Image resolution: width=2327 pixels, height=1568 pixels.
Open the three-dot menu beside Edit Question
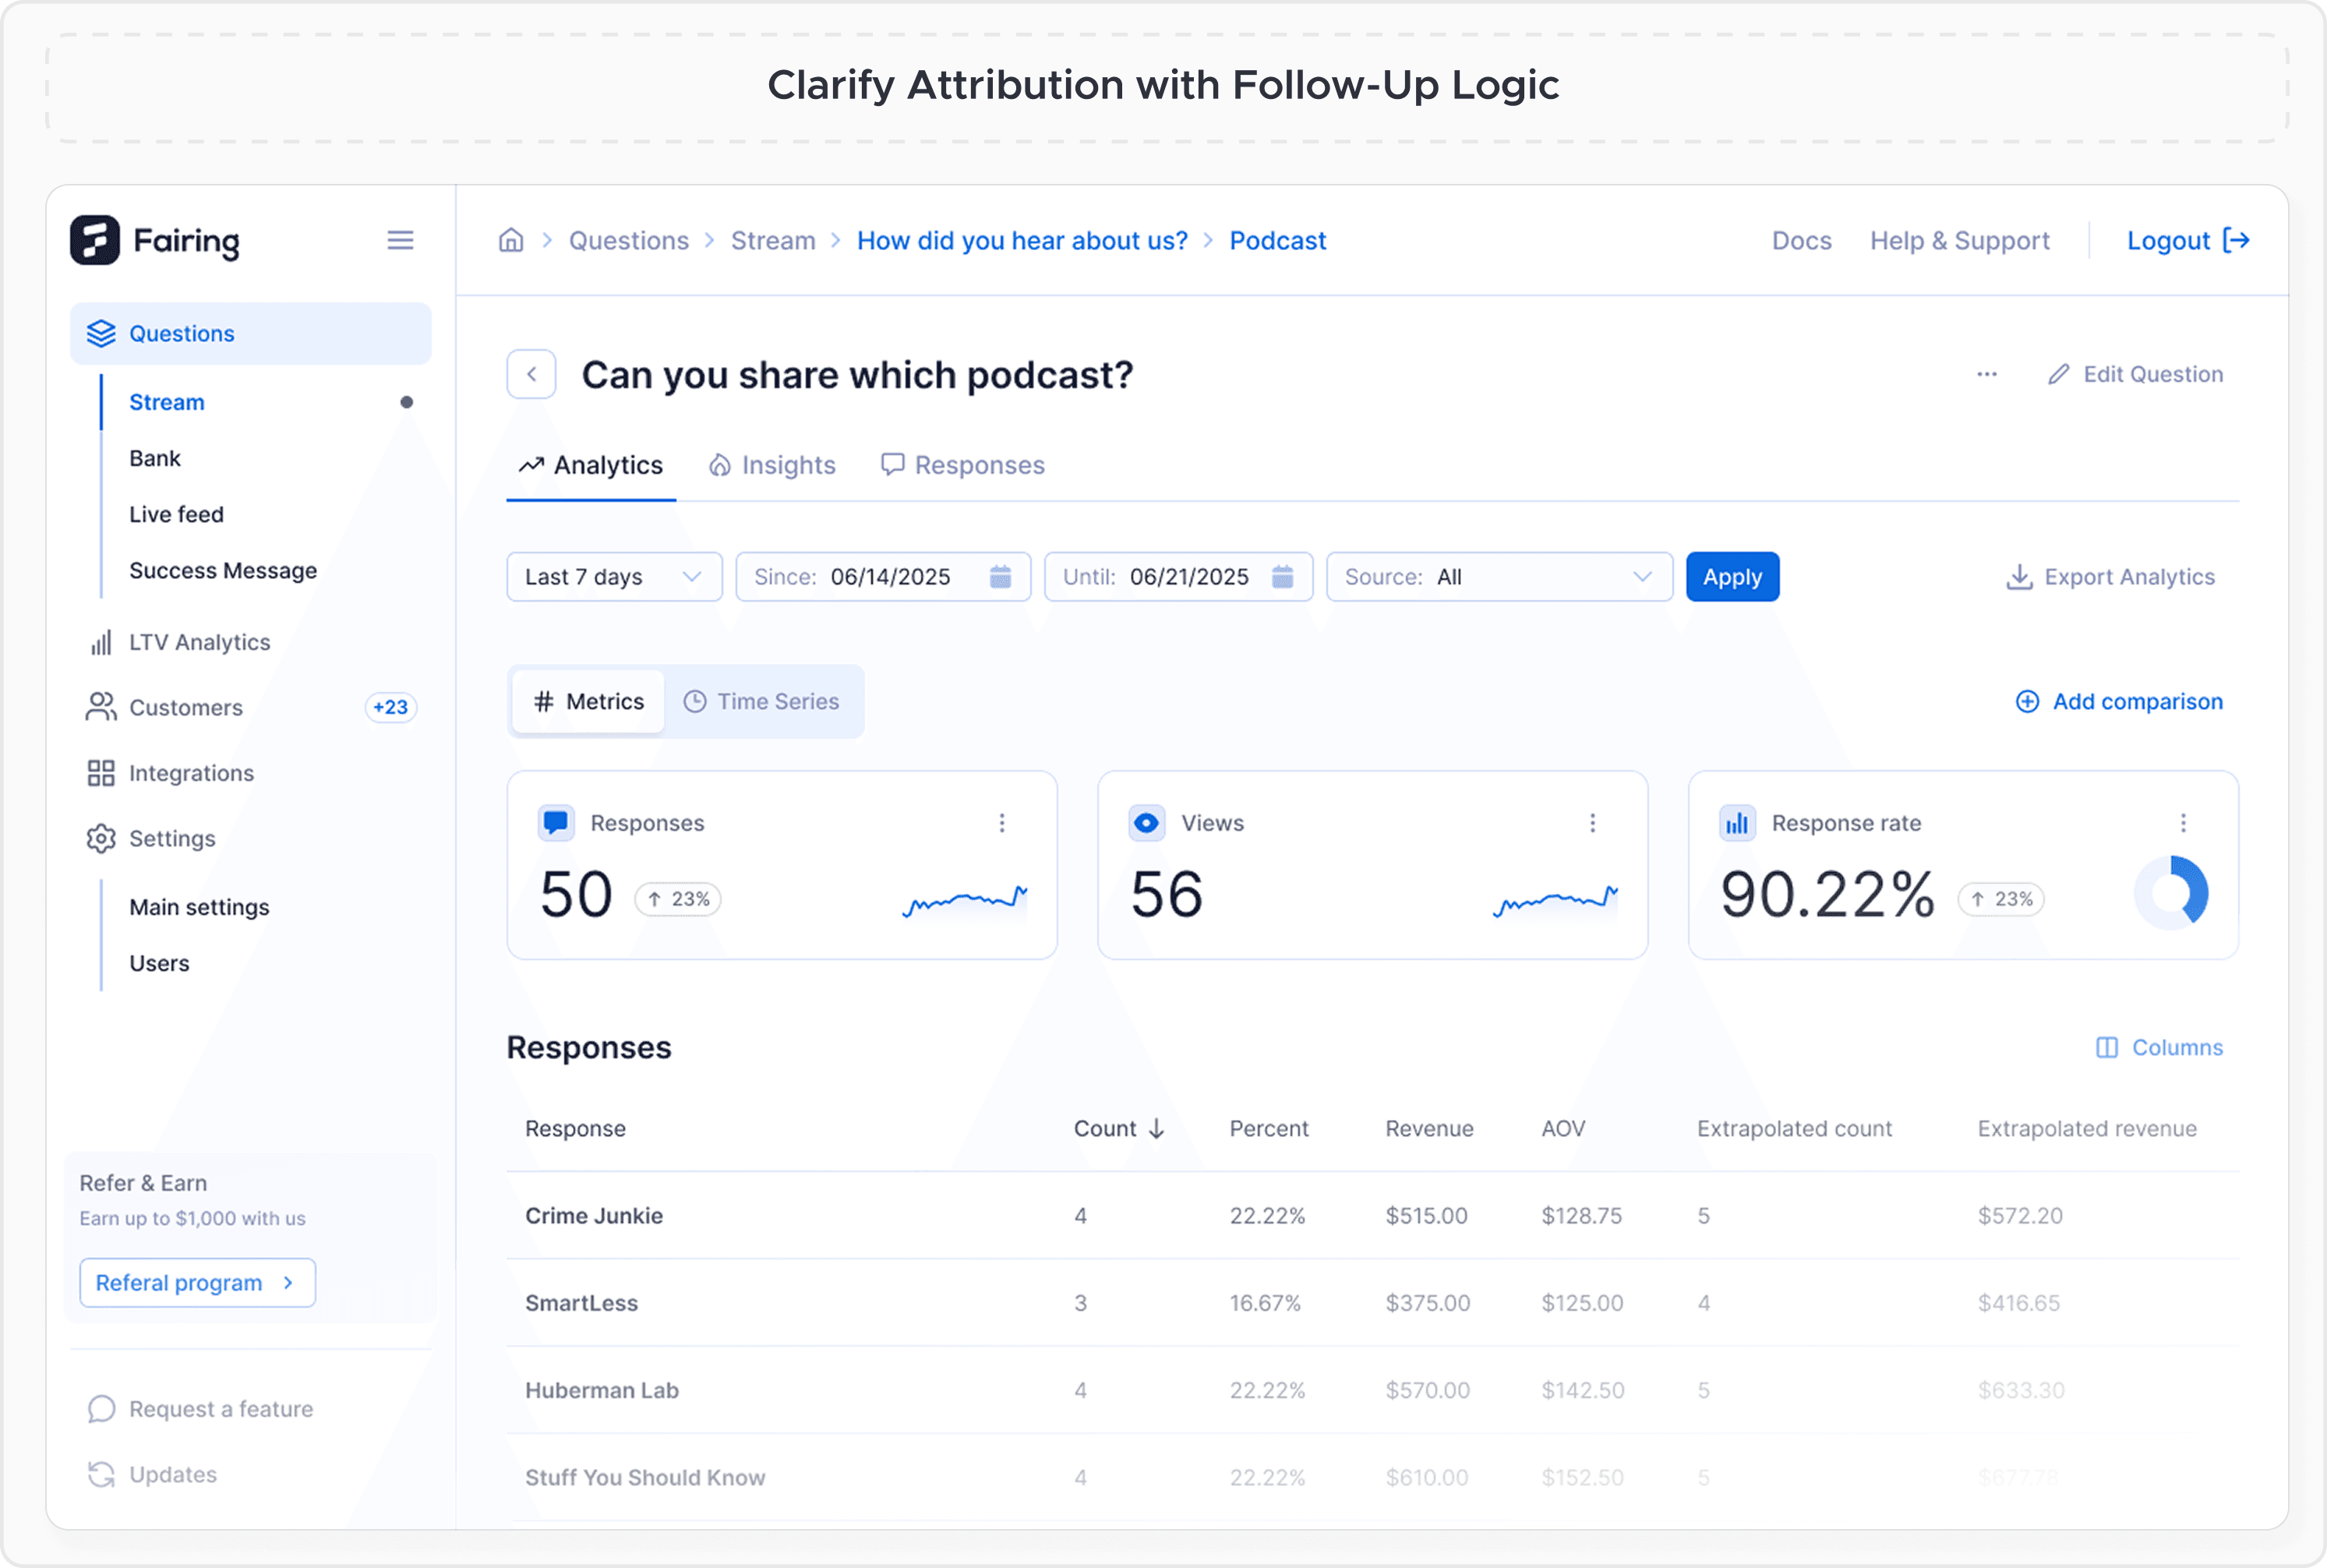tap(1987, 374)
